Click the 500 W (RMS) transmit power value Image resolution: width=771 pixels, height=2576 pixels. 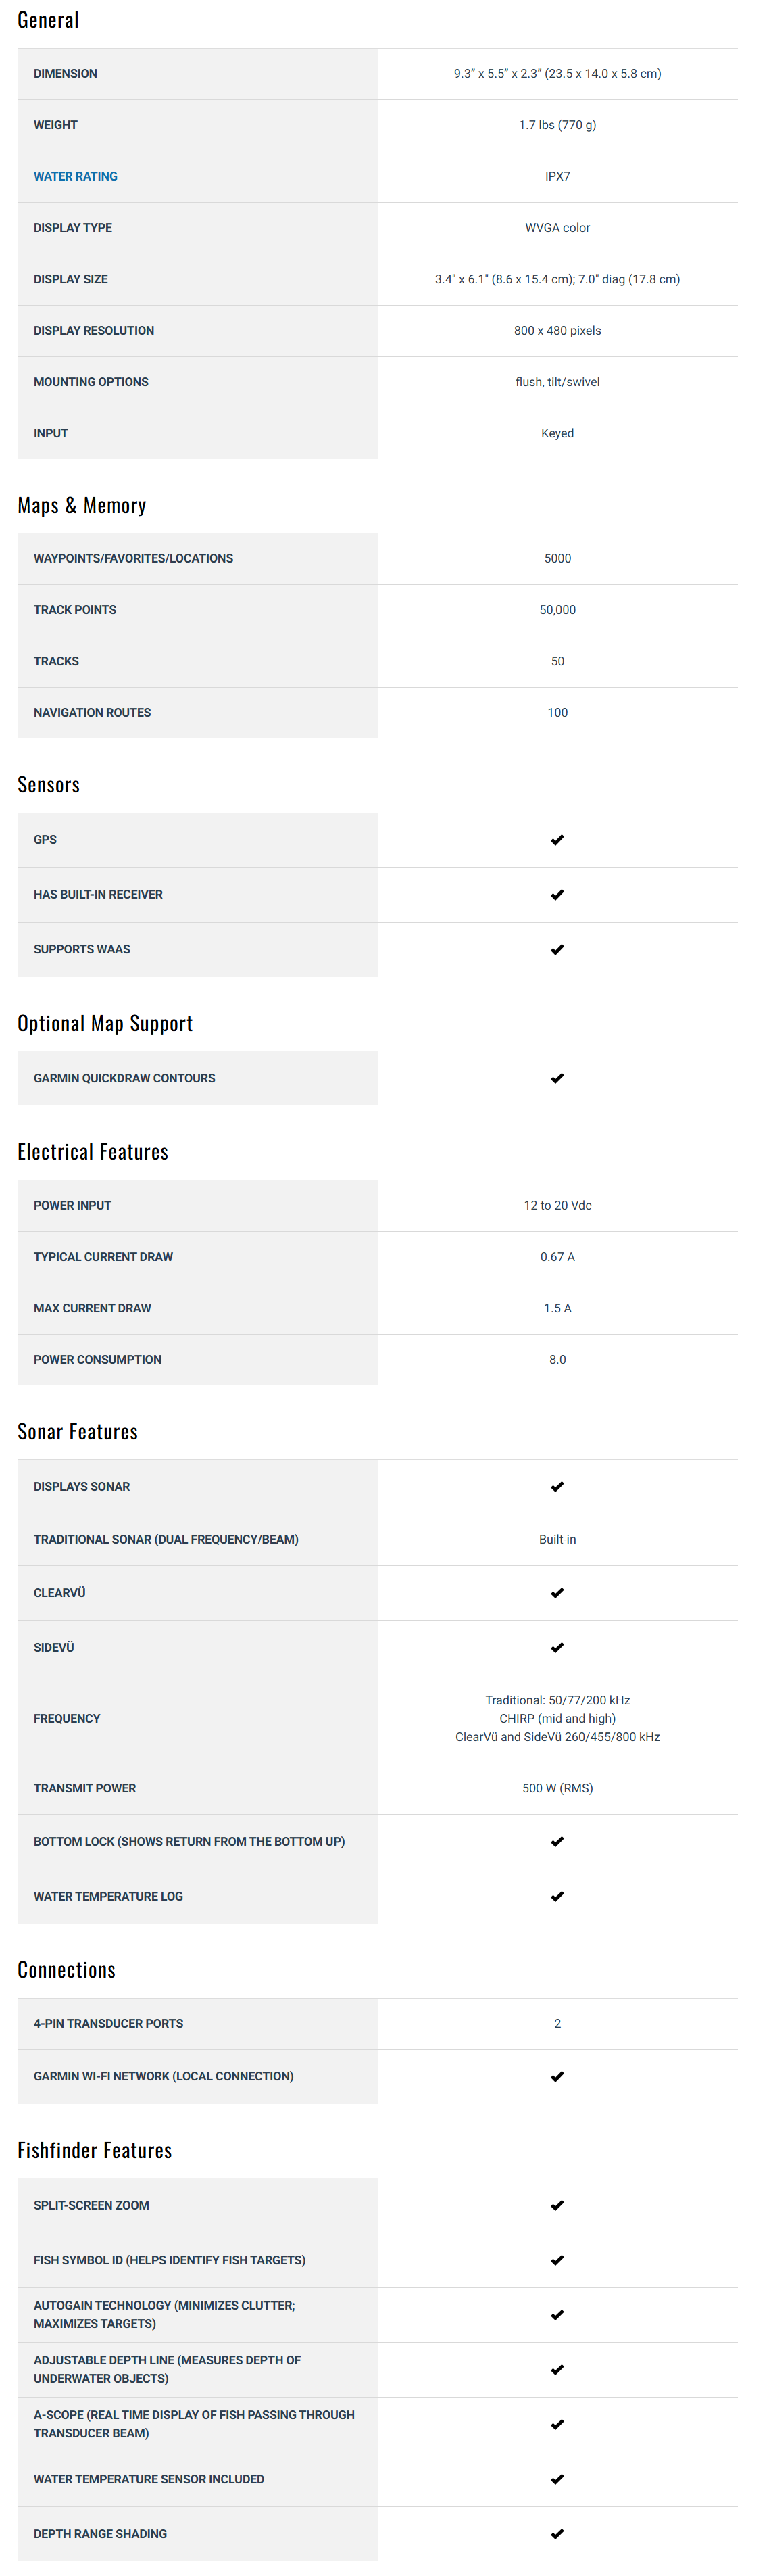coord(557,1788)
